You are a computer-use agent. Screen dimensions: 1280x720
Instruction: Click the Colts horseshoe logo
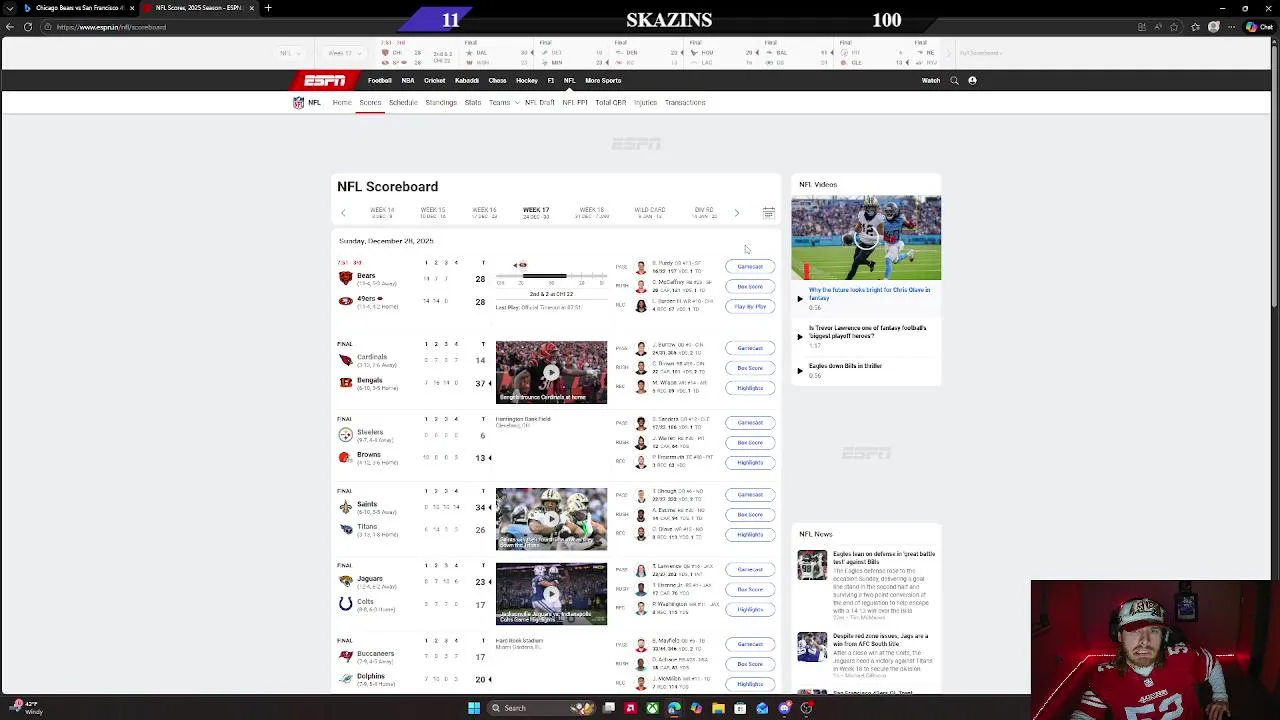tap(345, 604)
